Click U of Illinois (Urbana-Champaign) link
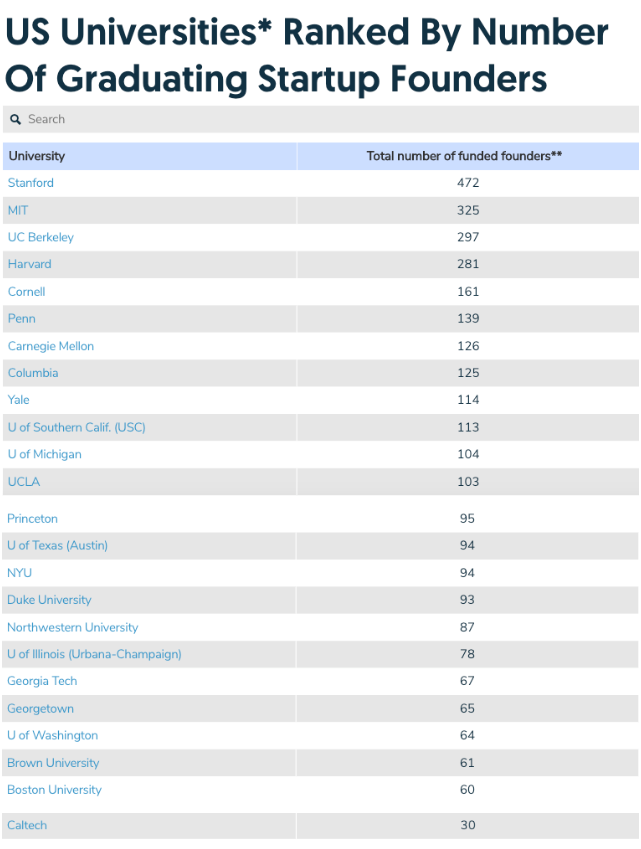 [x=94, y=654]
